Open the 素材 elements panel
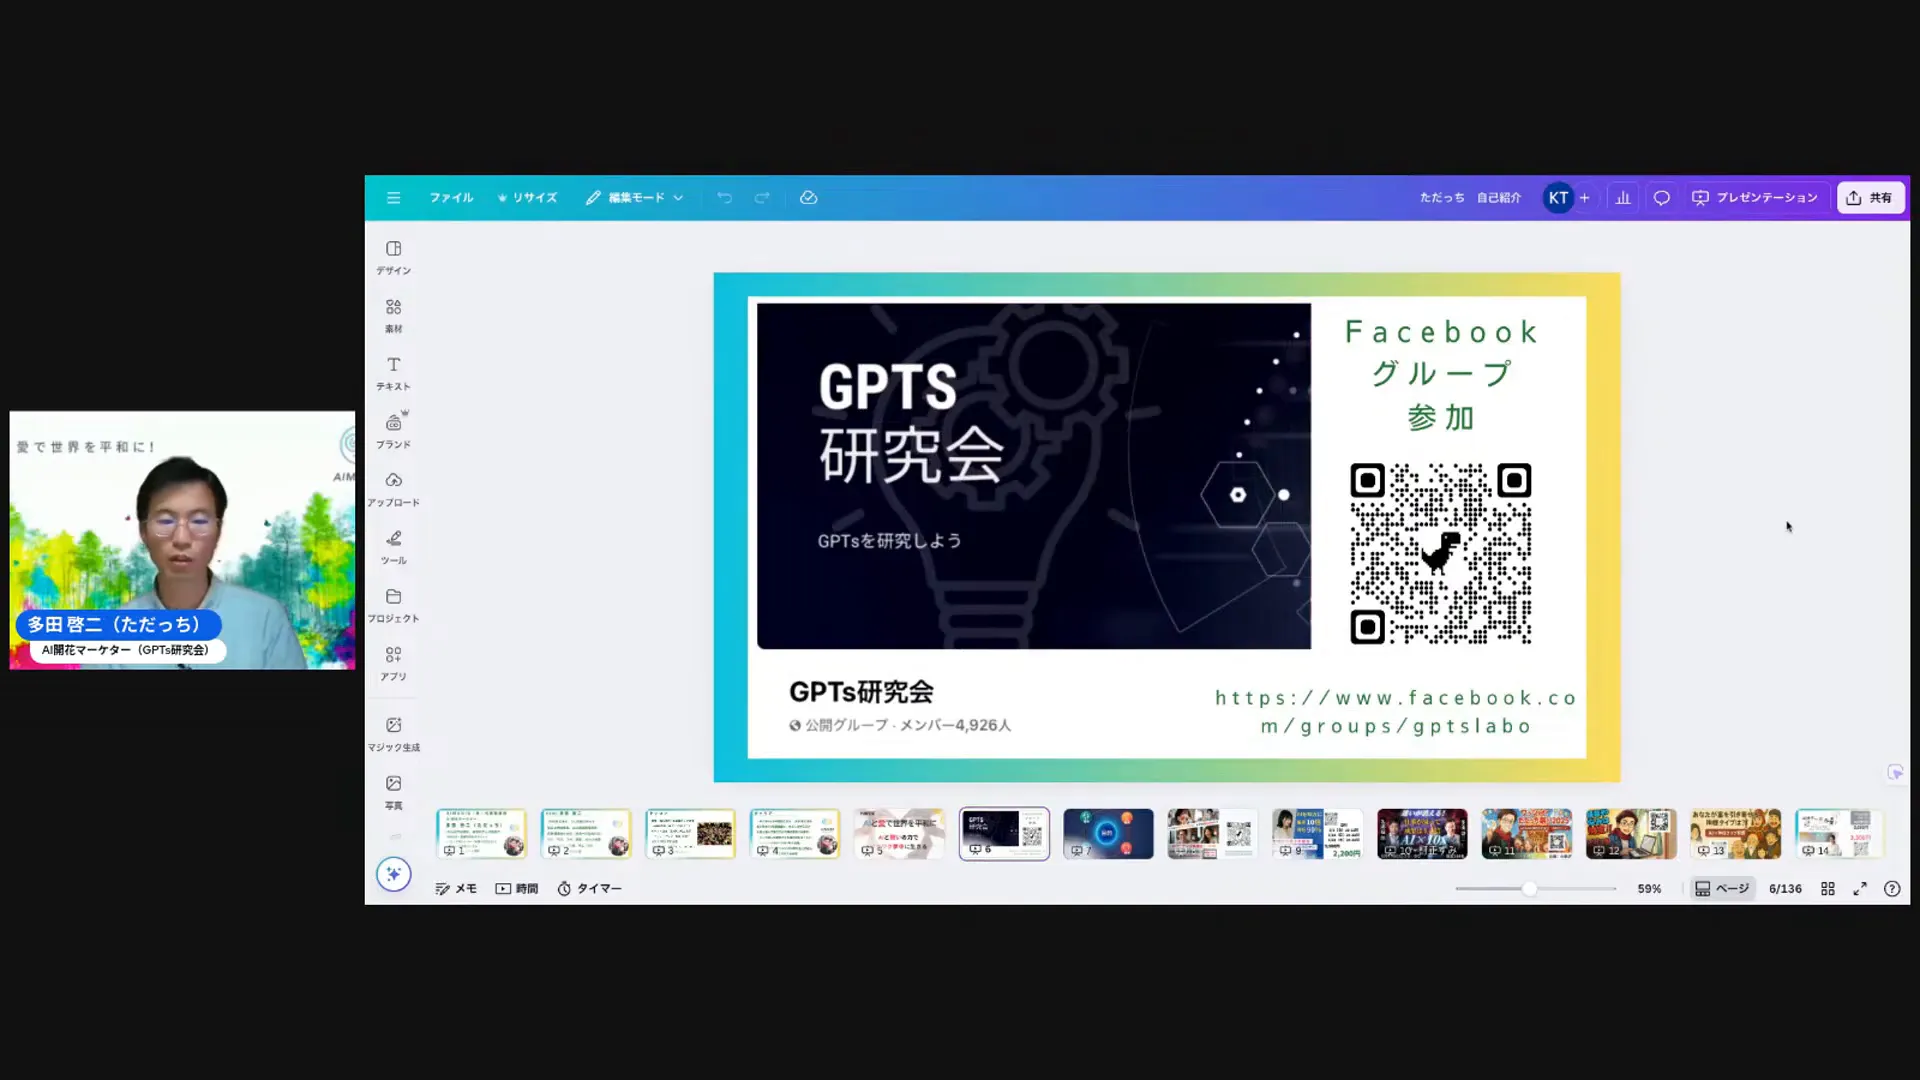Viewport: 1920px width, 1080px height. [x=393, y=315]
